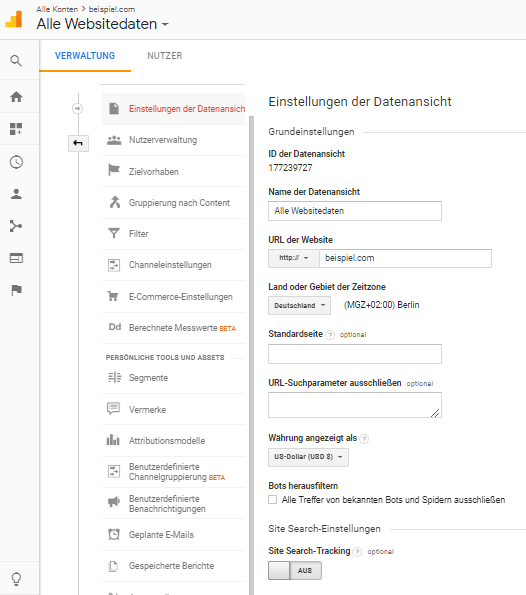Click the admin menu vertical scrollbar
The image size is (526, 595).
pos(251,355)
